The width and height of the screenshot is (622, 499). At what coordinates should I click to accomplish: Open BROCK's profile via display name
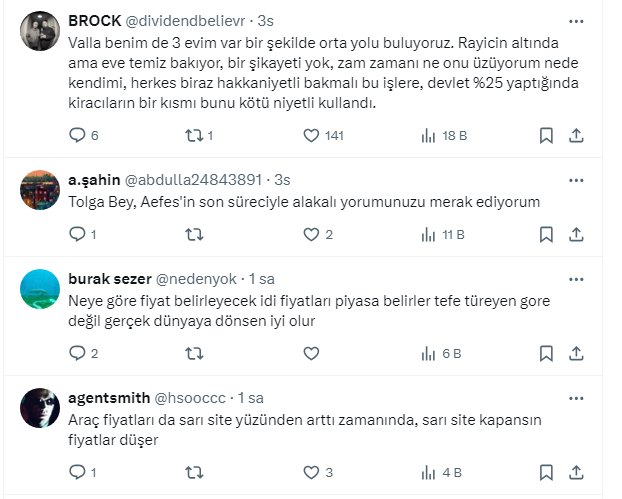[x=97, y=21]
